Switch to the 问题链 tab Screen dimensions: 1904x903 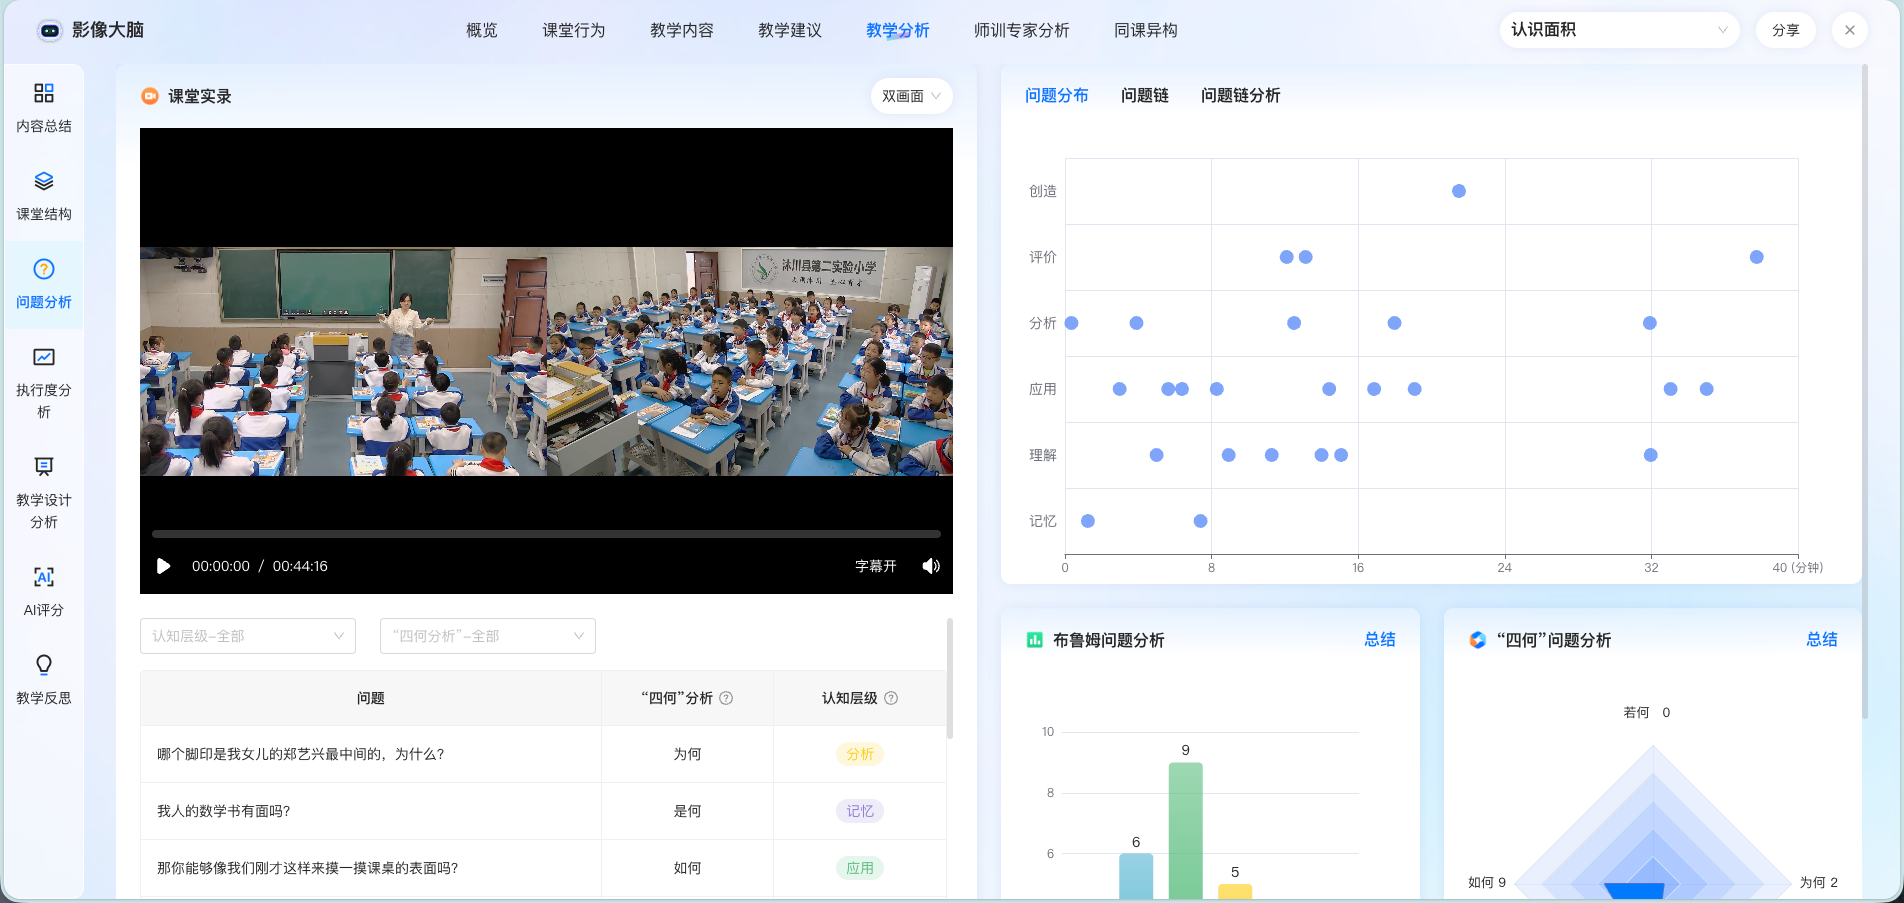[x=1144, y=96]
